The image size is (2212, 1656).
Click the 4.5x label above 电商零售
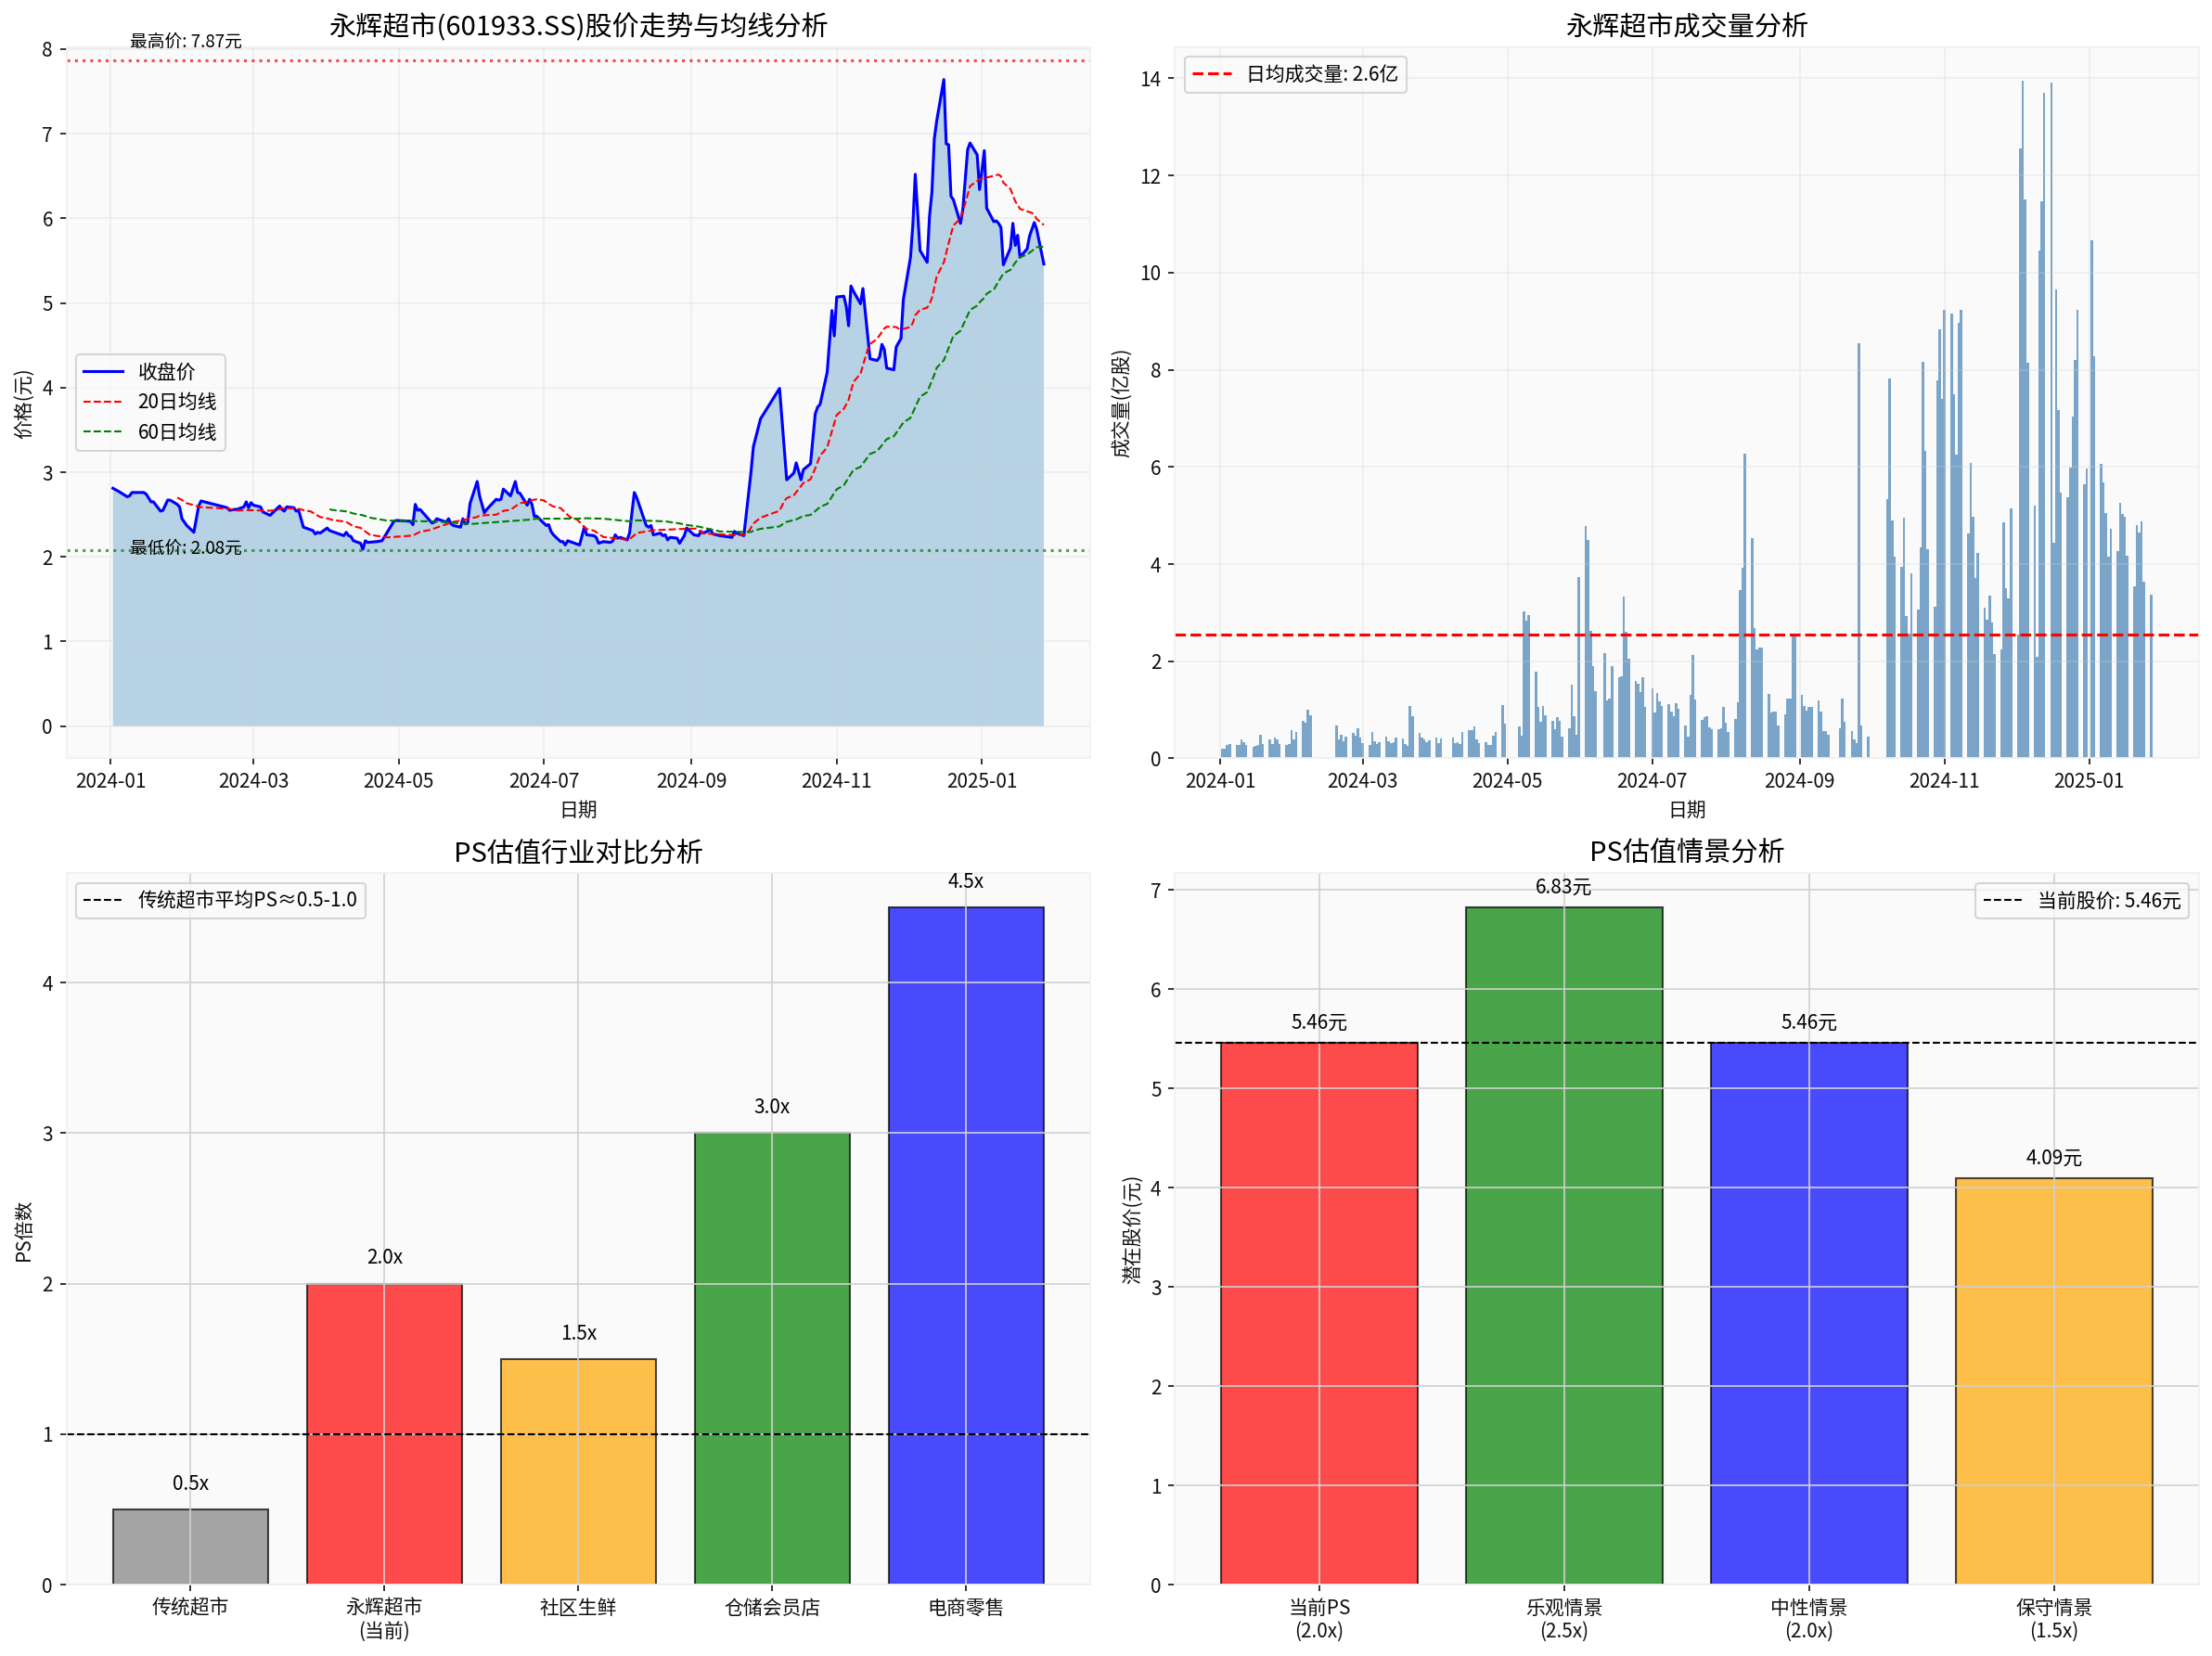click(x=966, y=881)
